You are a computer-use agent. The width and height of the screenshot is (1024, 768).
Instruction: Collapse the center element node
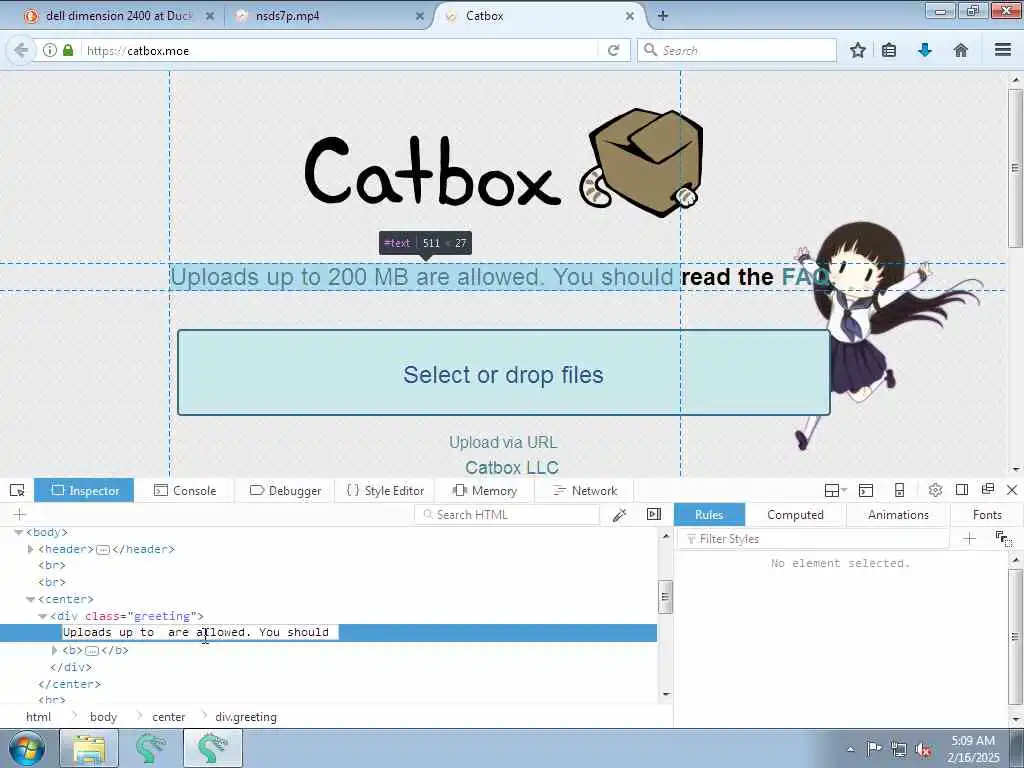click(x=30, y=599)
